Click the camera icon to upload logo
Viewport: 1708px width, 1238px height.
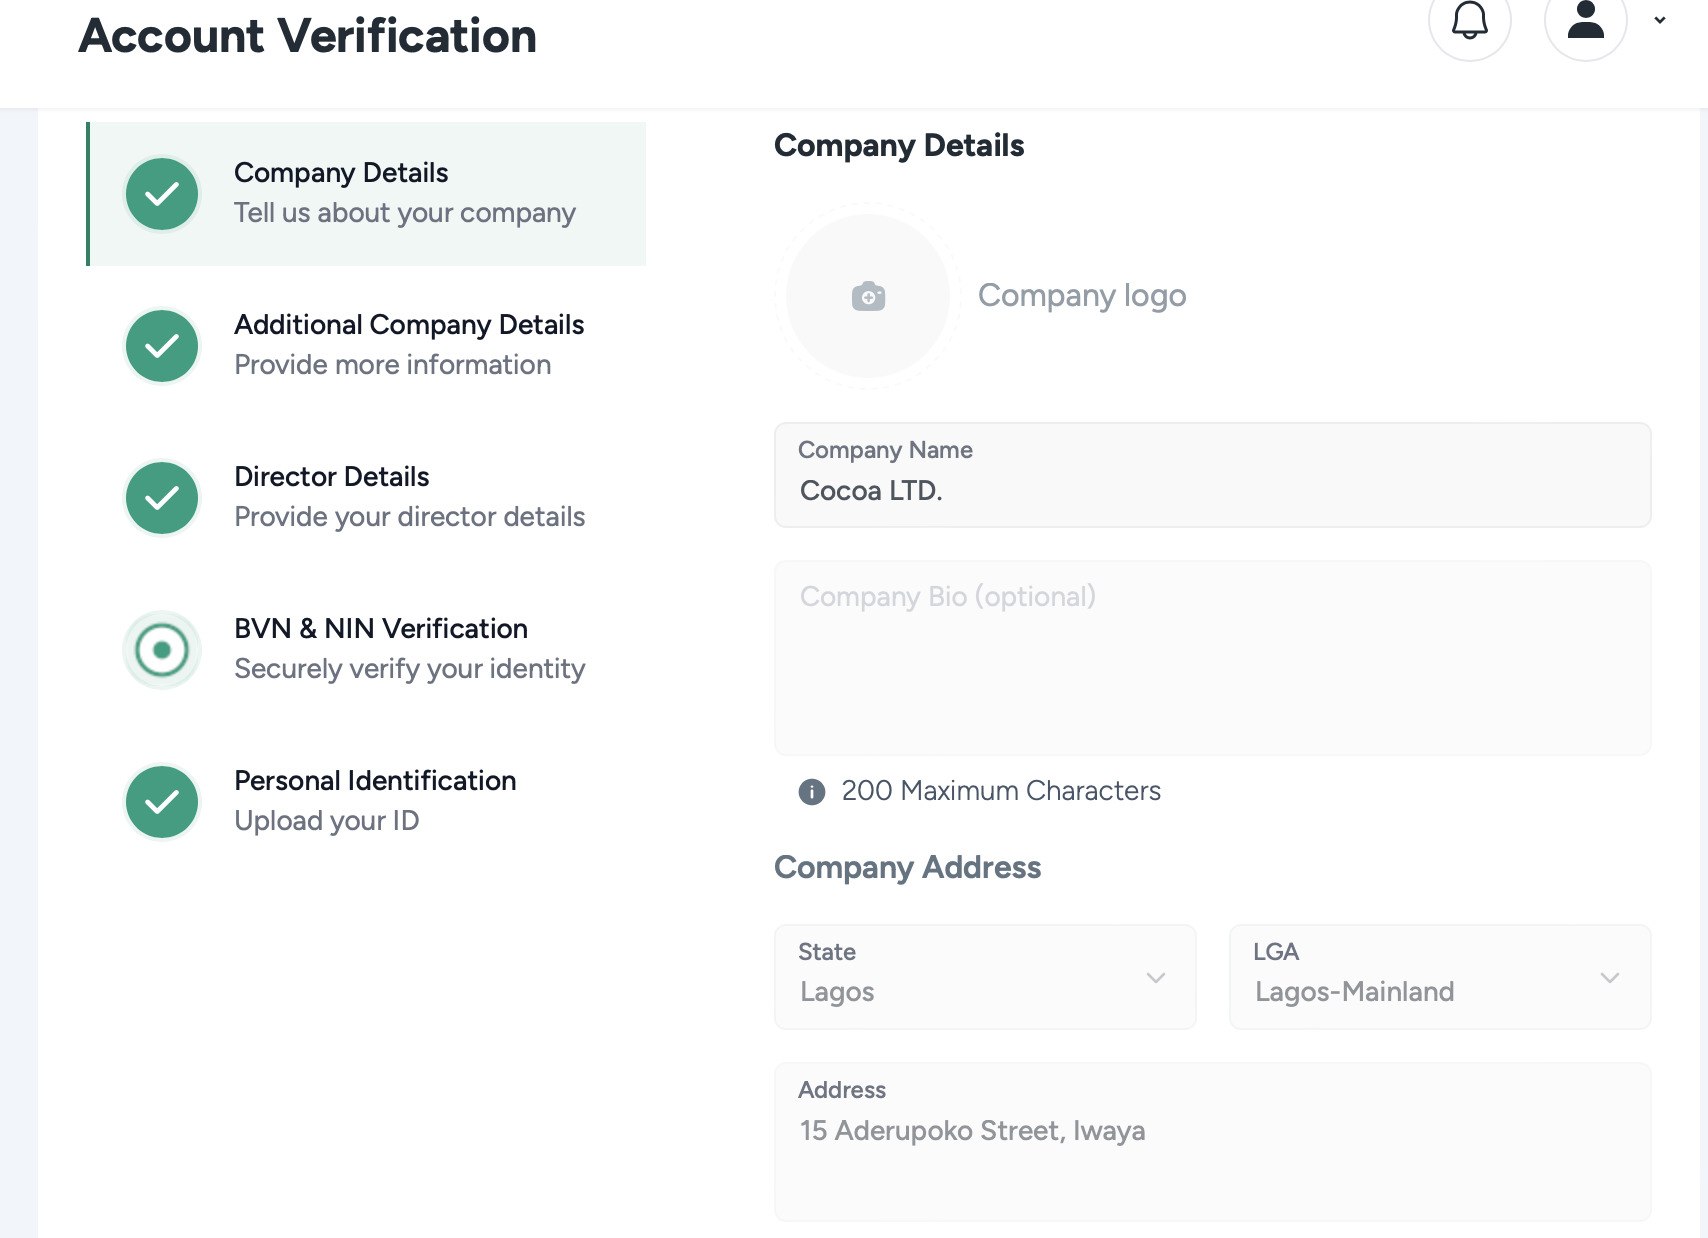click(x=868, y=296)
